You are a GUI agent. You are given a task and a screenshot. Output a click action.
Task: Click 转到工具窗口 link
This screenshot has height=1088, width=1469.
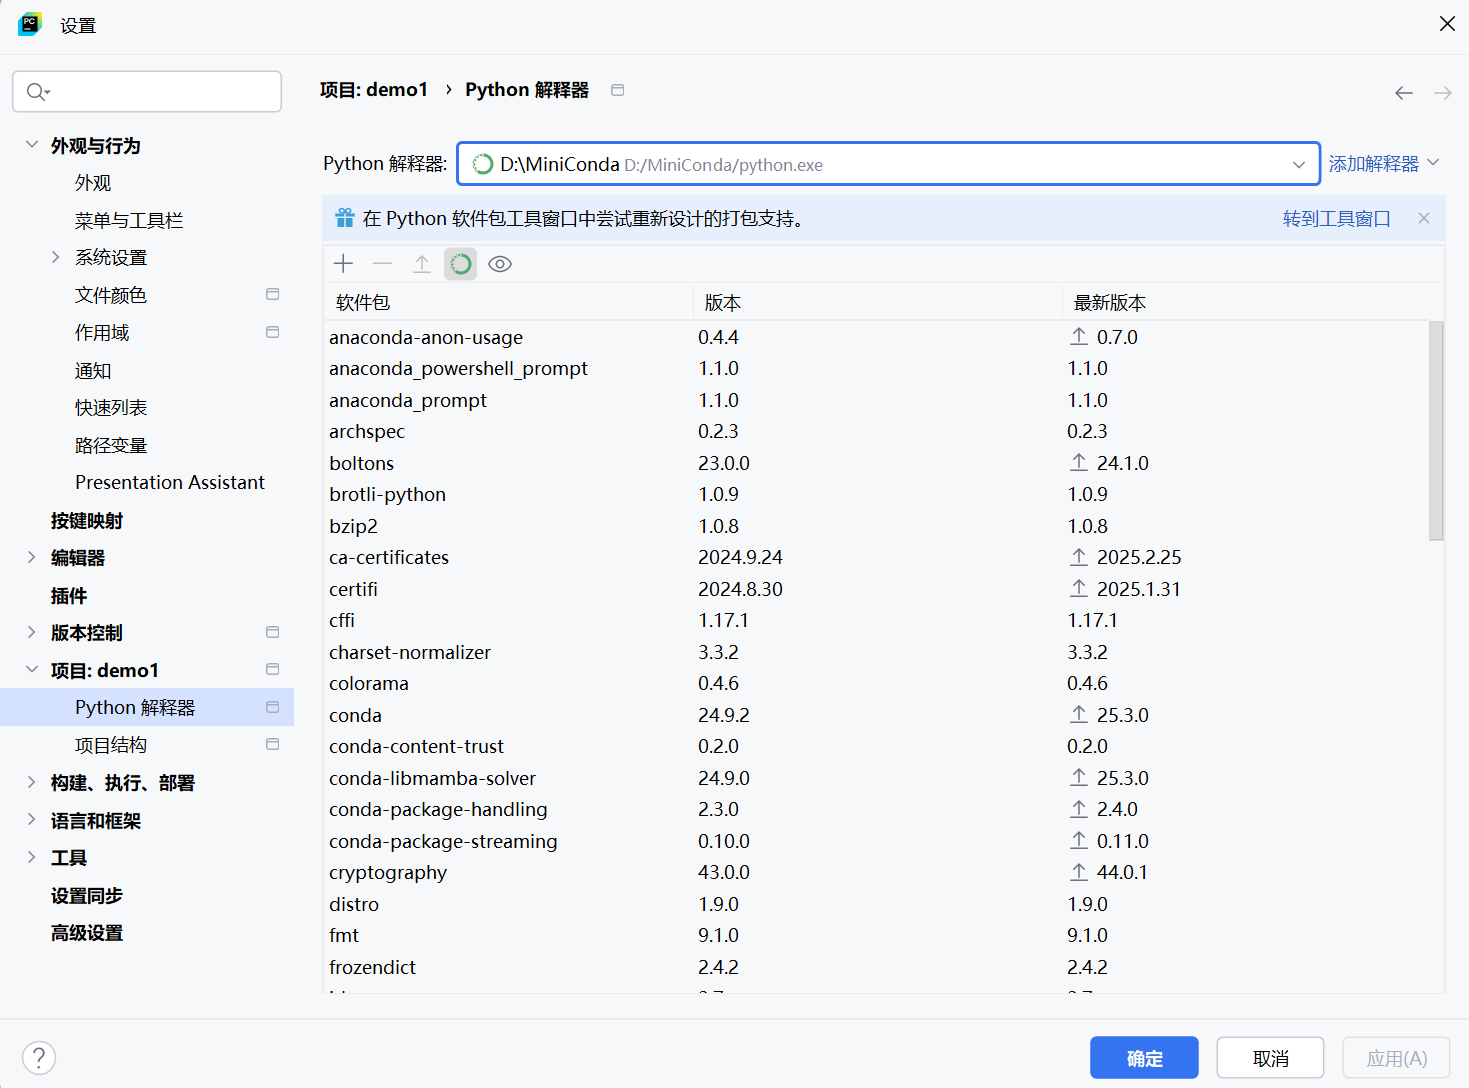pos(1337,218)
